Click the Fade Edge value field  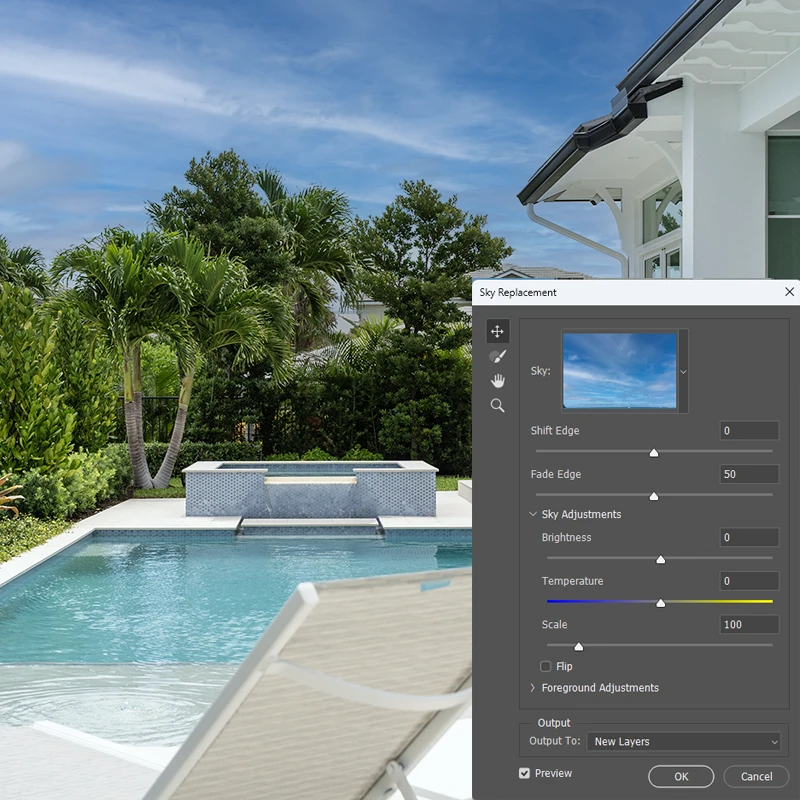[x=749, y=474]
